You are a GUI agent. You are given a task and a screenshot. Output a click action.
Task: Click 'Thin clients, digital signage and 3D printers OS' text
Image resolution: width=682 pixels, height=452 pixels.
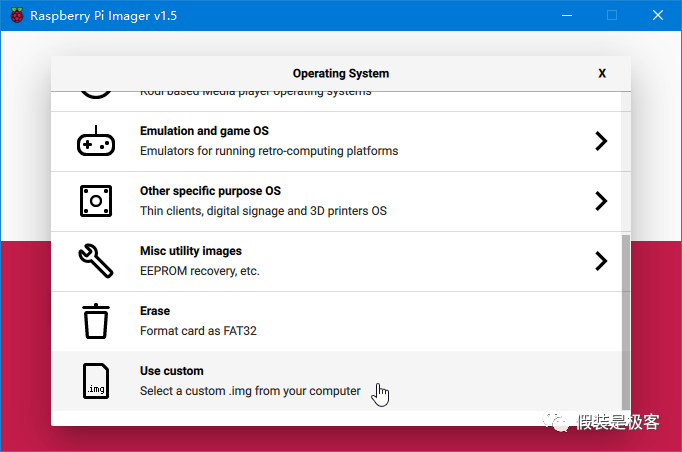(263, 211)
